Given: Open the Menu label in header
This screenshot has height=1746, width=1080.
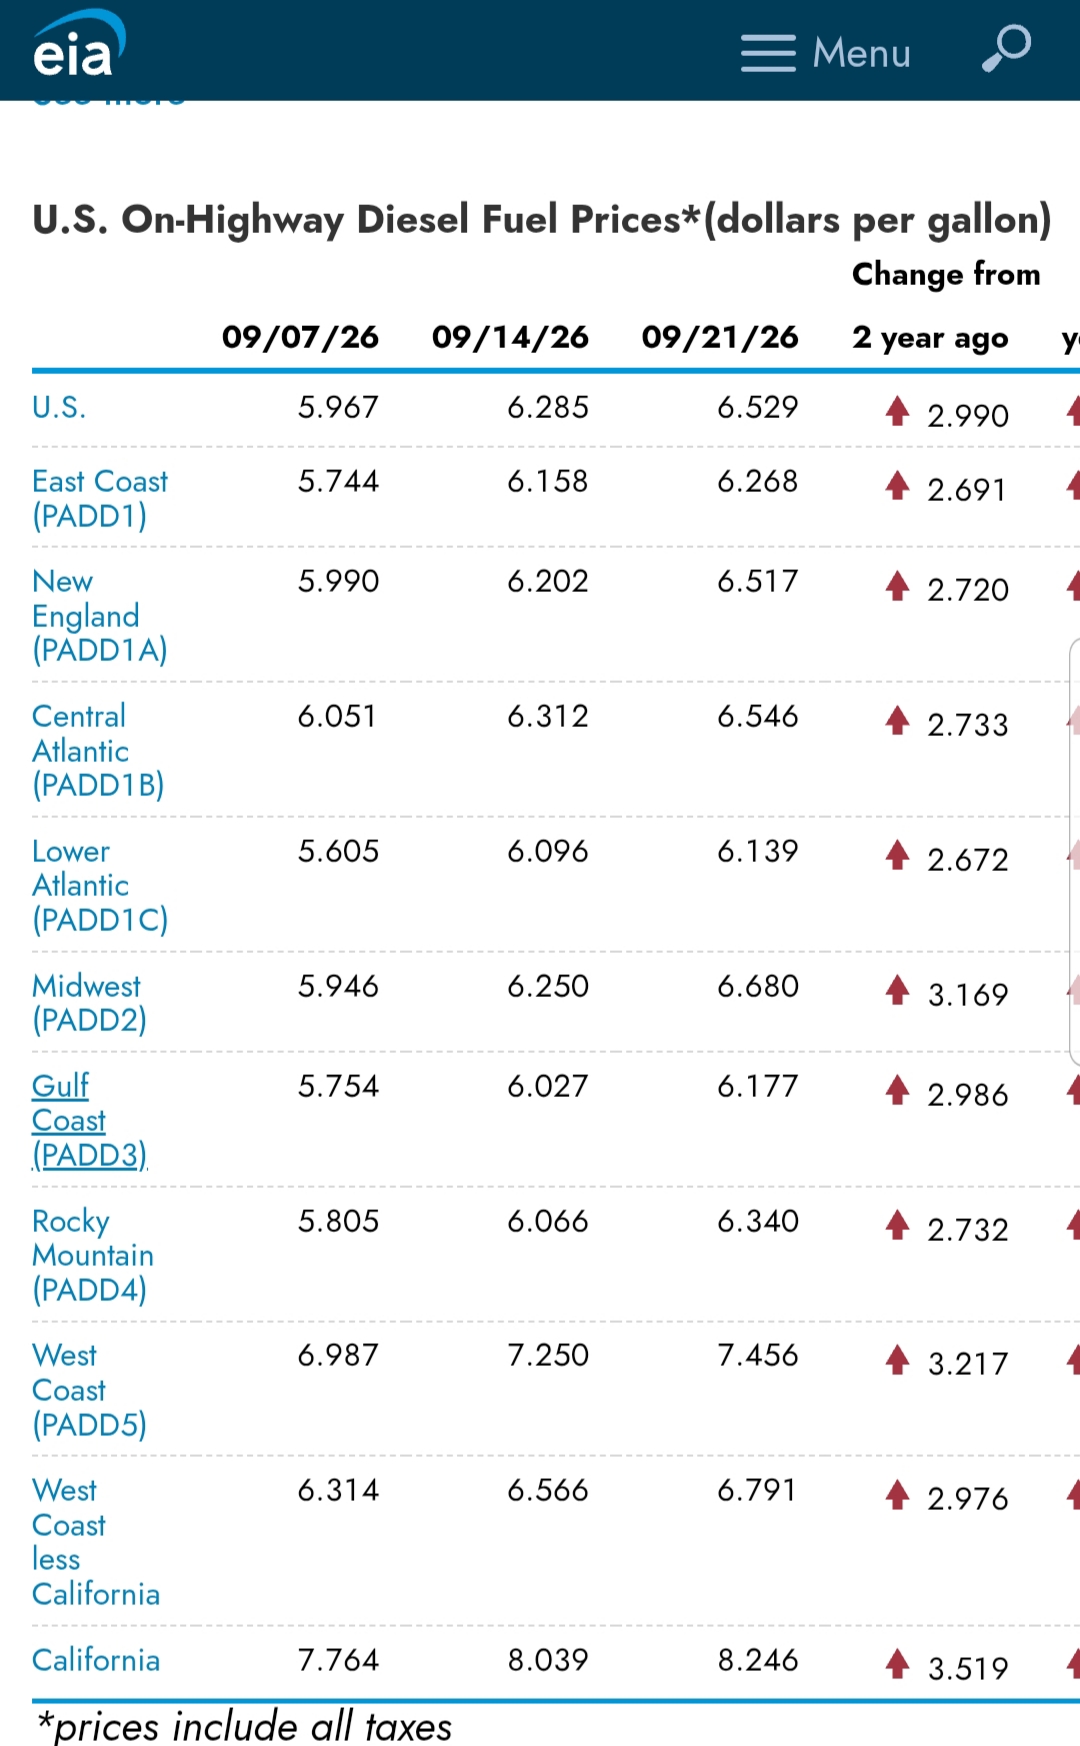Looking at the screenshot, I should [x=861, y=53].
